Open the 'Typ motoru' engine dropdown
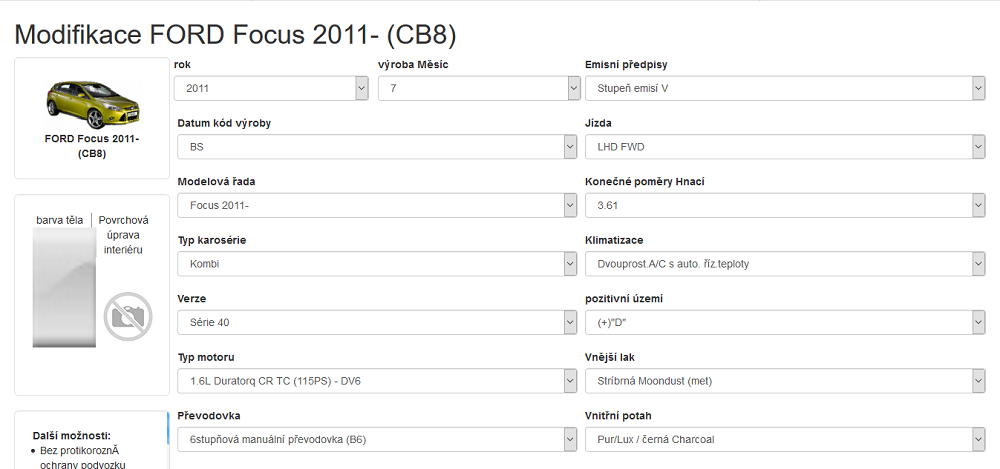 pos(377,381)
